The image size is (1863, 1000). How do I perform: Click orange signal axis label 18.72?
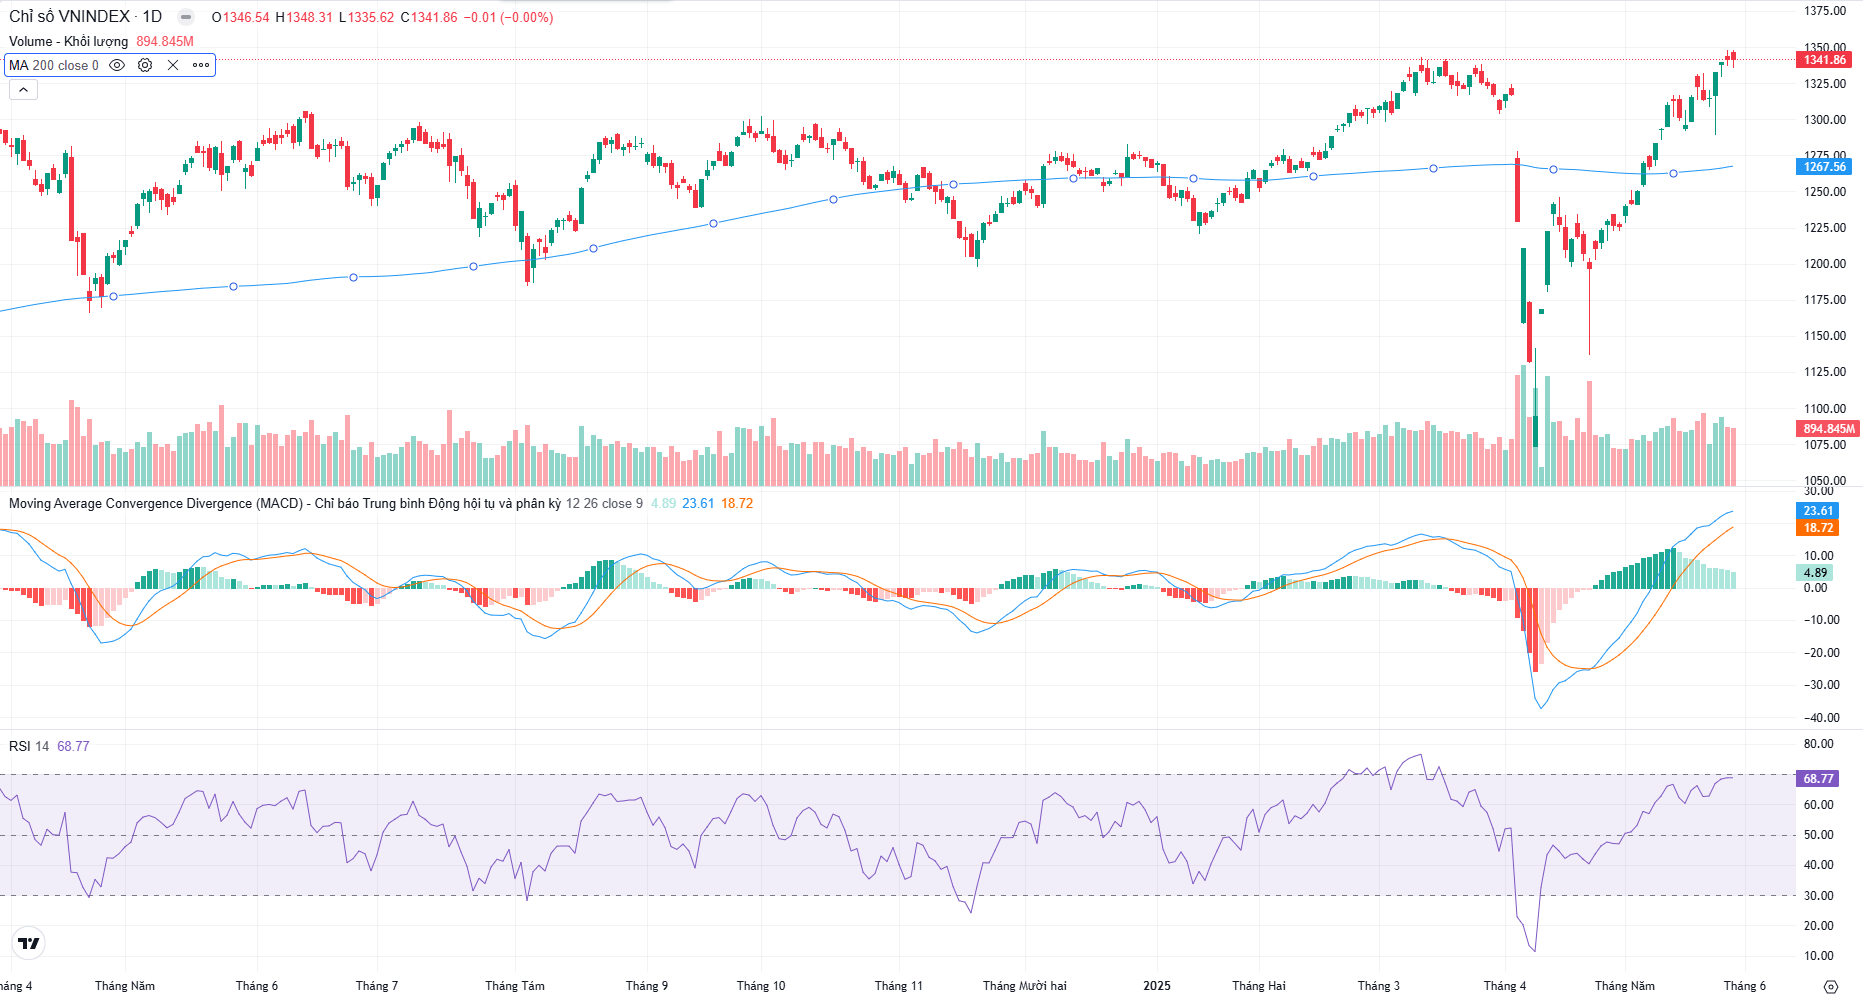(x=1818, y=528)
